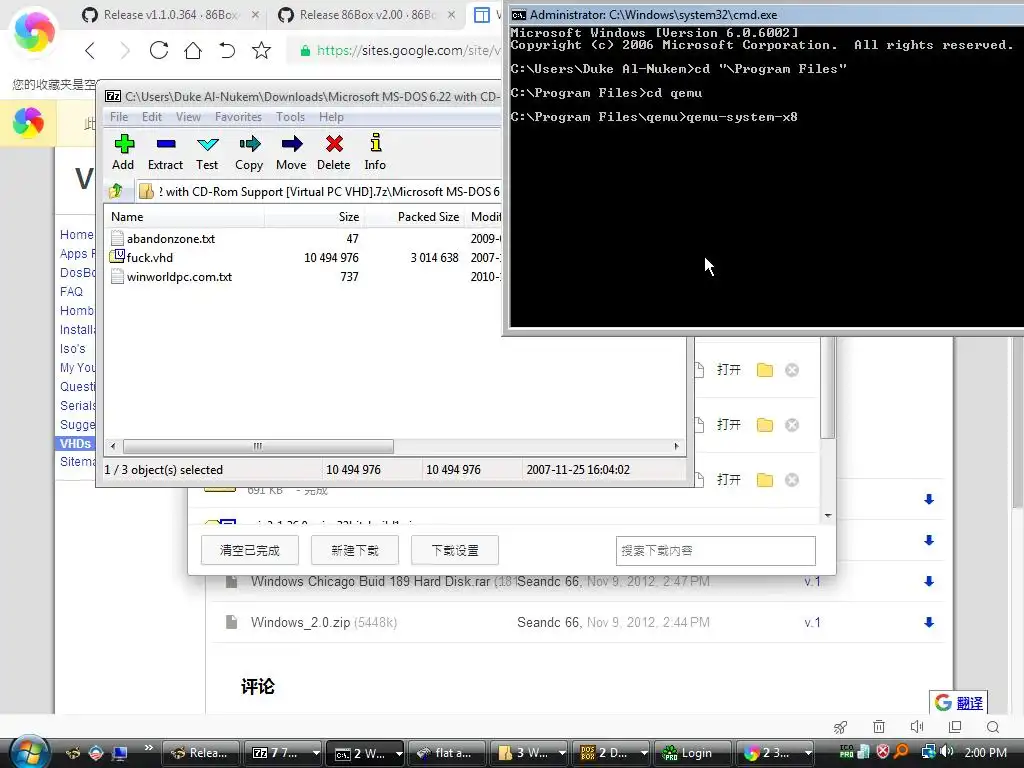Screen dimensions: 1024x768
Task: Click the network tray icon
Action: click(928, 752)
